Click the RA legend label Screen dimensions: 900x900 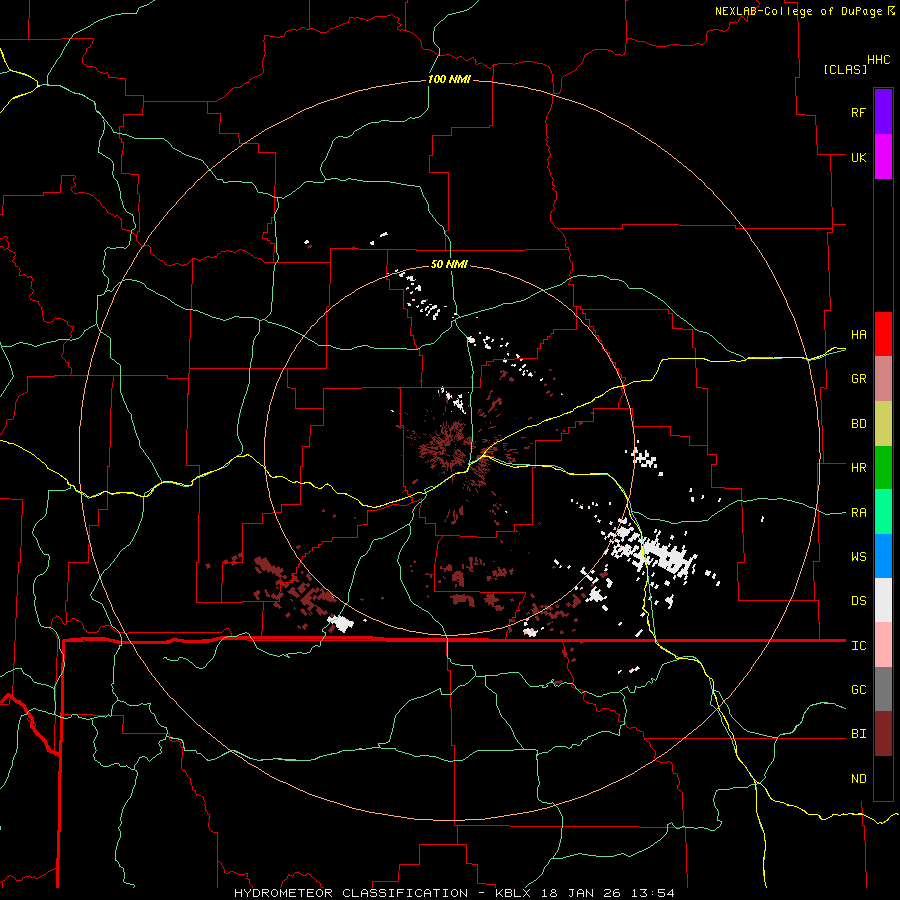point(858,513)
